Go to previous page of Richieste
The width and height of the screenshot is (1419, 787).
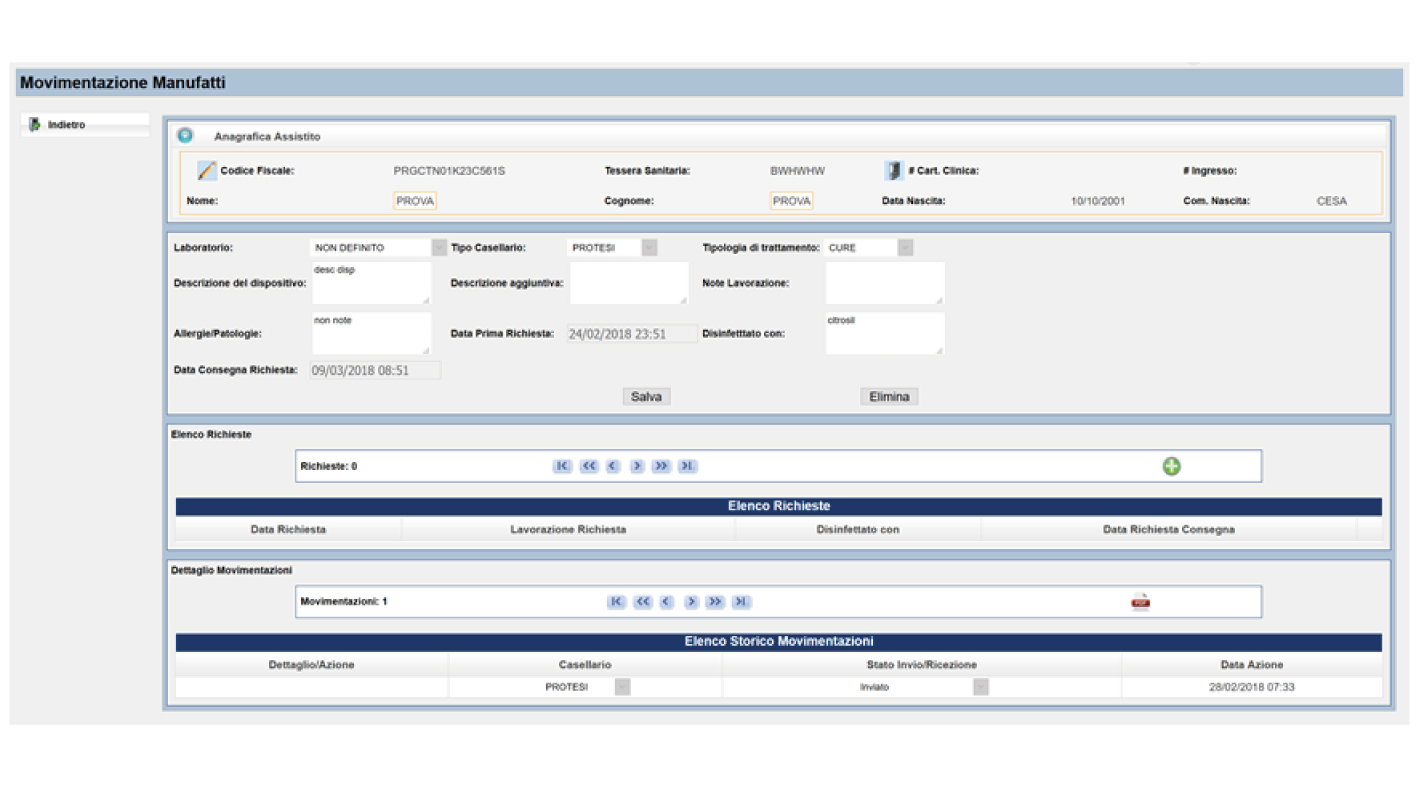point(613,466)
